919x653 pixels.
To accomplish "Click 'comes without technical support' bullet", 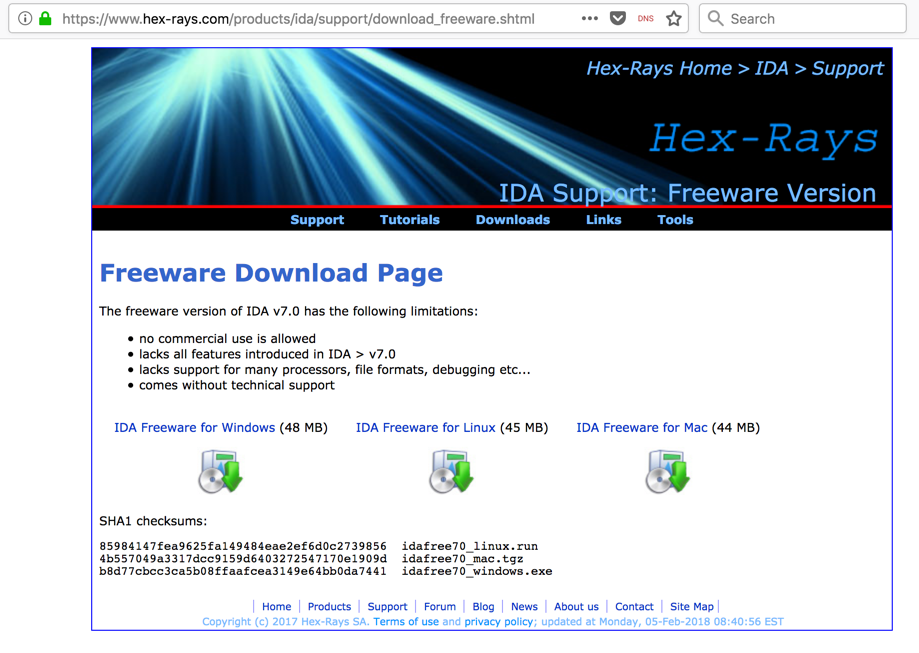I will pos(237,385).
